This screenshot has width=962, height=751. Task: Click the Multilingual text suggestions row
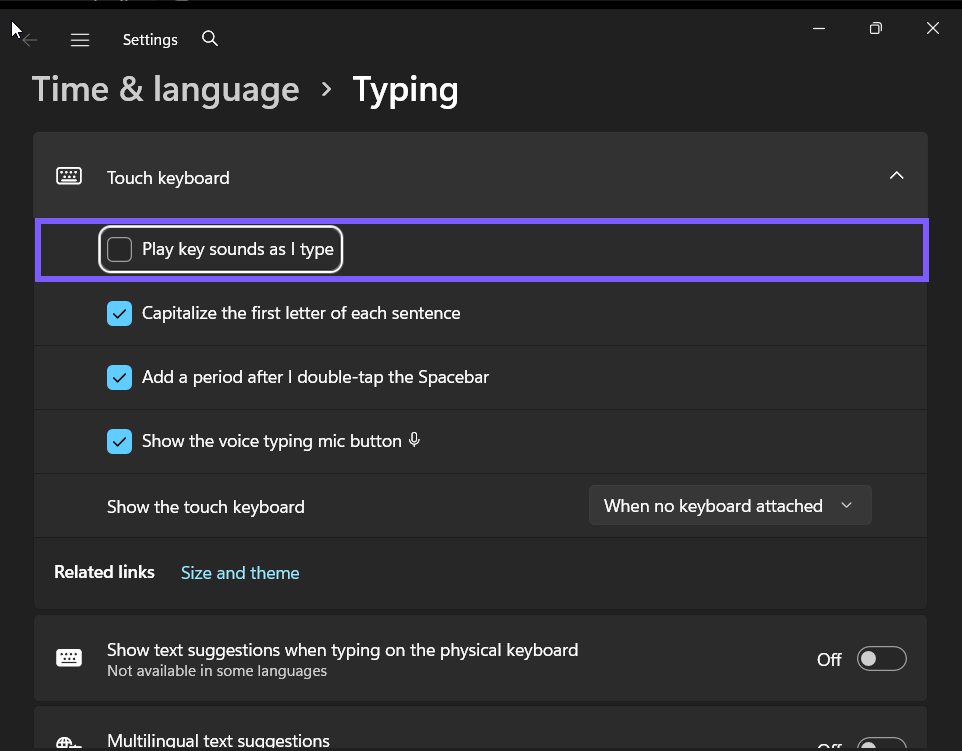(480, 729)
